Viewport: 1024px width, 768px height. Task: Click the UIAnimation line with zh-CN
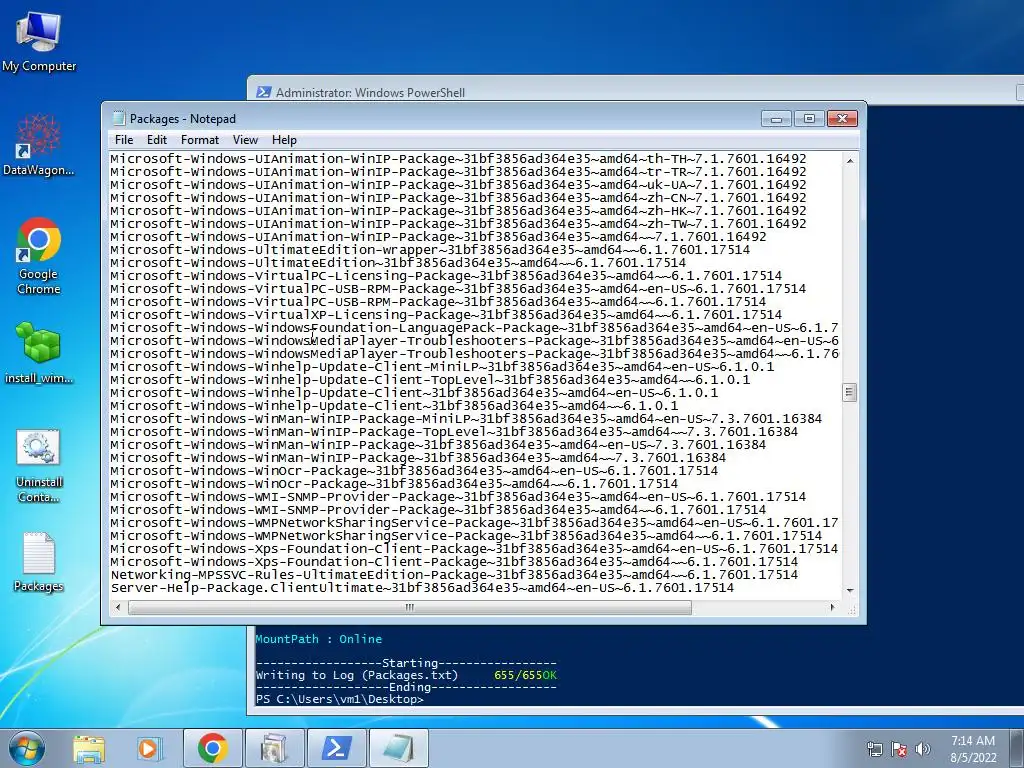click(458, 198)
